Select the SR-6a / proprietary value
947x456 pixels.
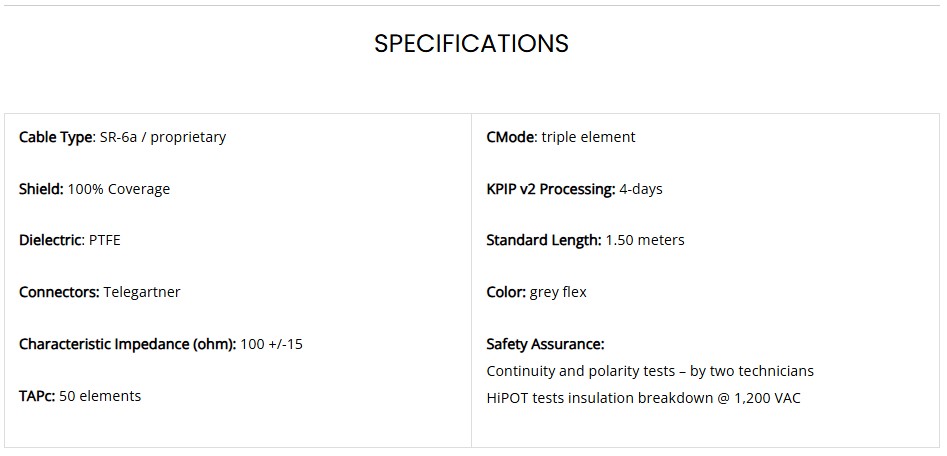[163, 137]
